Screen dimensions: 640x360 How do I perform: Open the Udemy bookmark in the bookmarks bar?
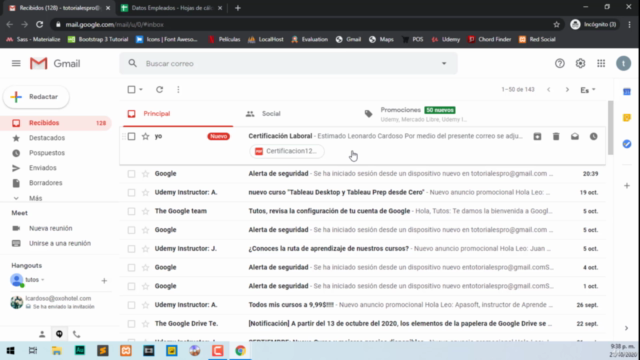click(446, 40)
